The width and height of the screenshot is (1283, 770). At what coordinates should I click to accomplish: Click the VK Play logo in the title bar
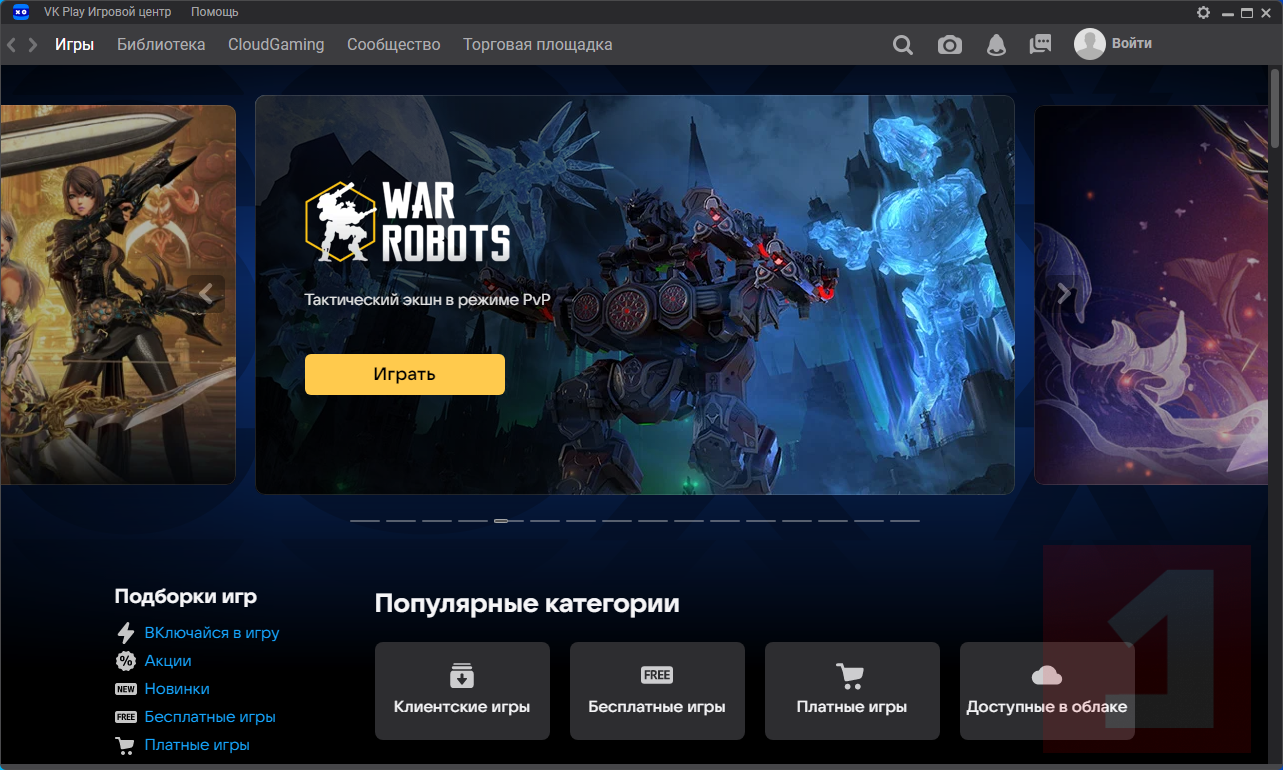(x=21, y=12)
